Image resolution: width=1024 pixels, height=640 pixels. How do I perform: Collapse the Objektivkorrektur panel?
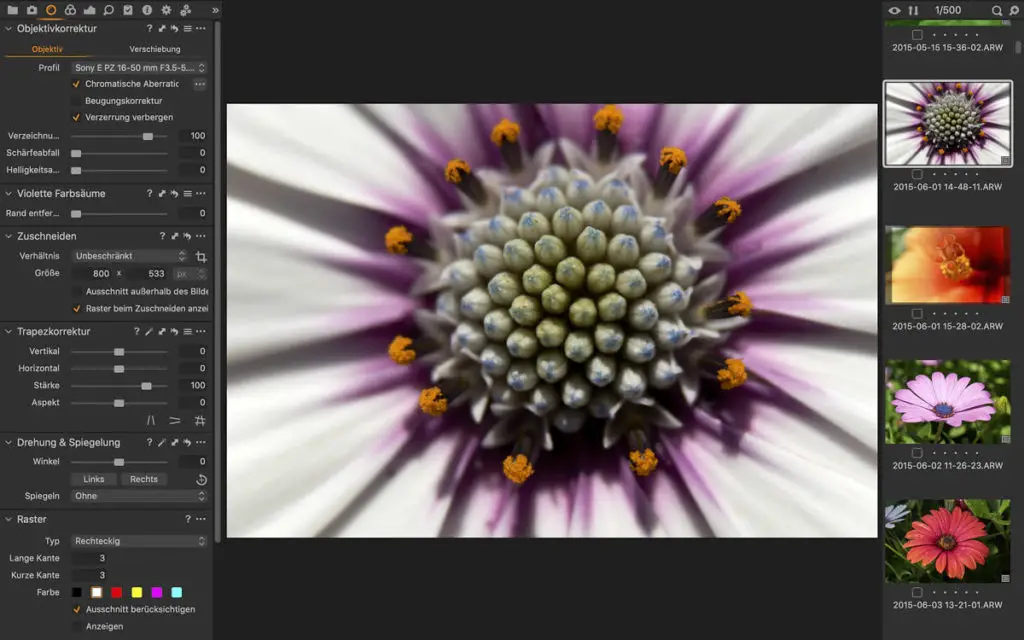coord(8,29)
